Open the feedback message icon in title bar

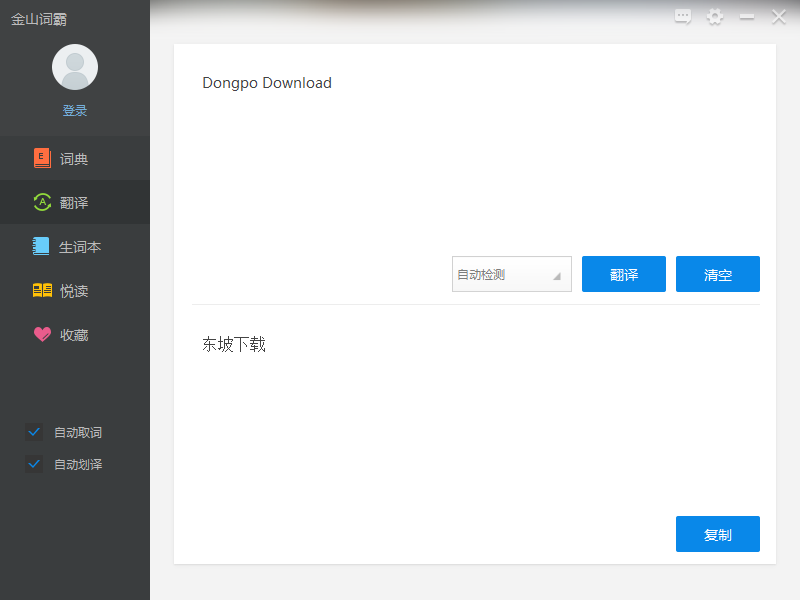click(683, 17)
